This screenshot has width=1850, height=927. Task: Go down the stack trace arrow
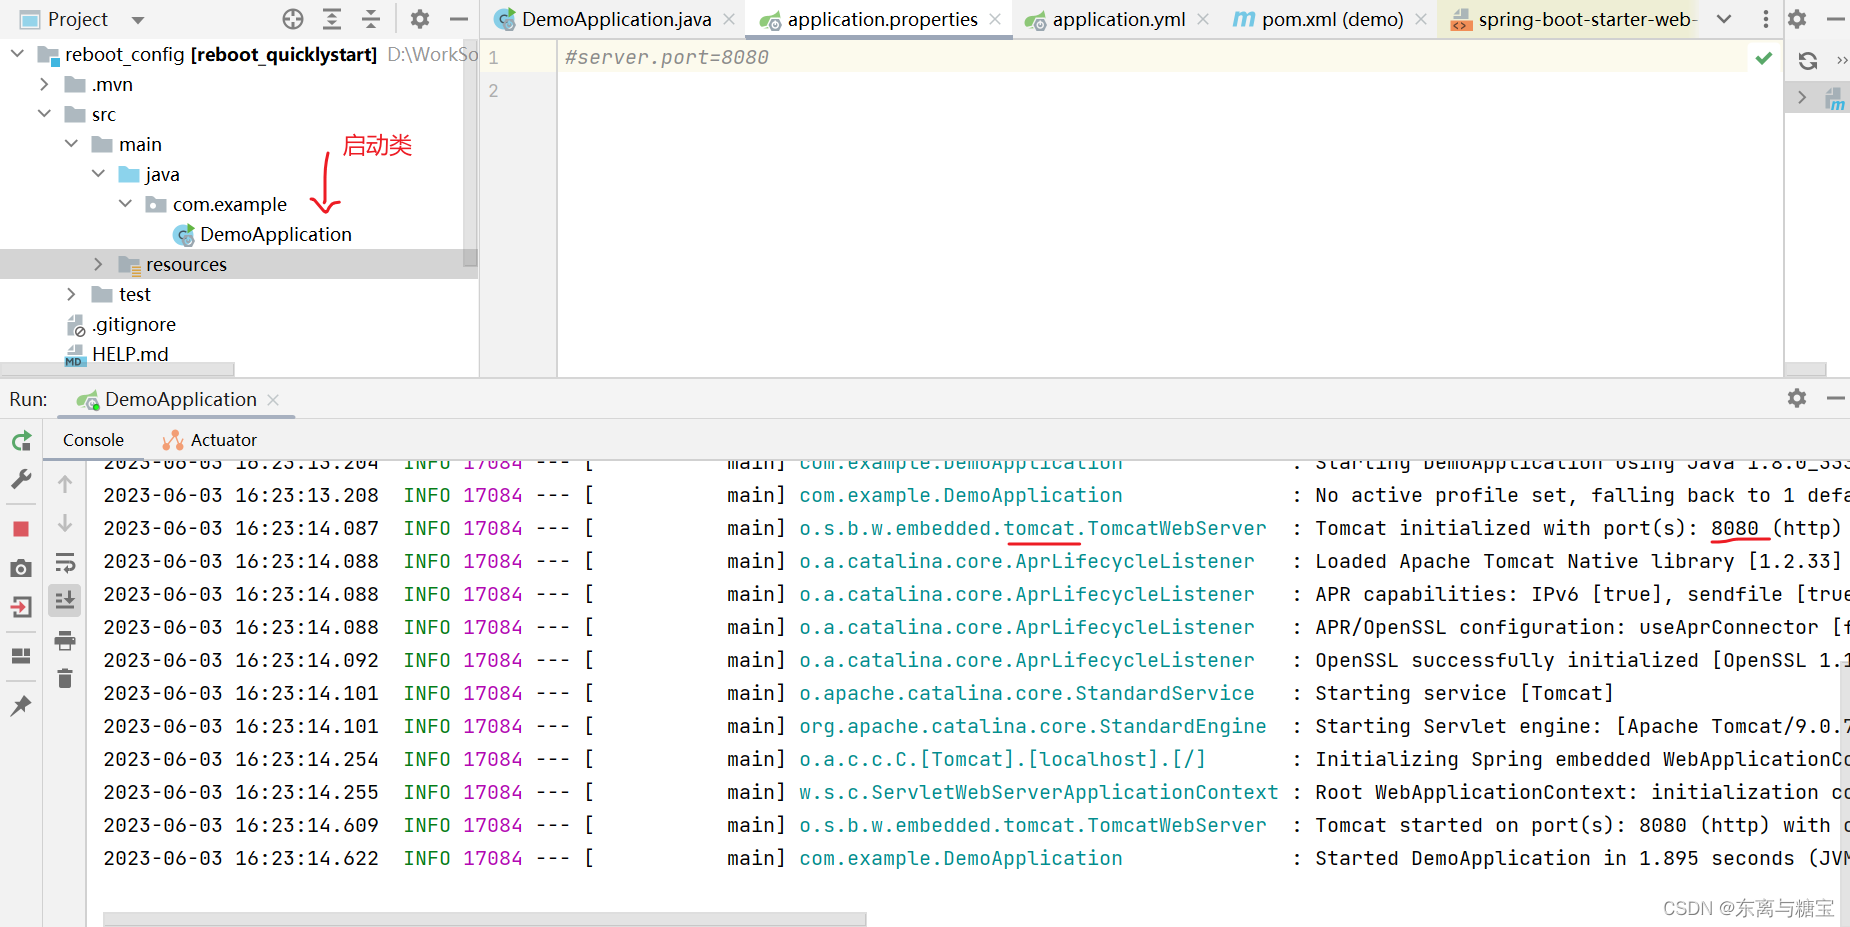click(65, 523)
